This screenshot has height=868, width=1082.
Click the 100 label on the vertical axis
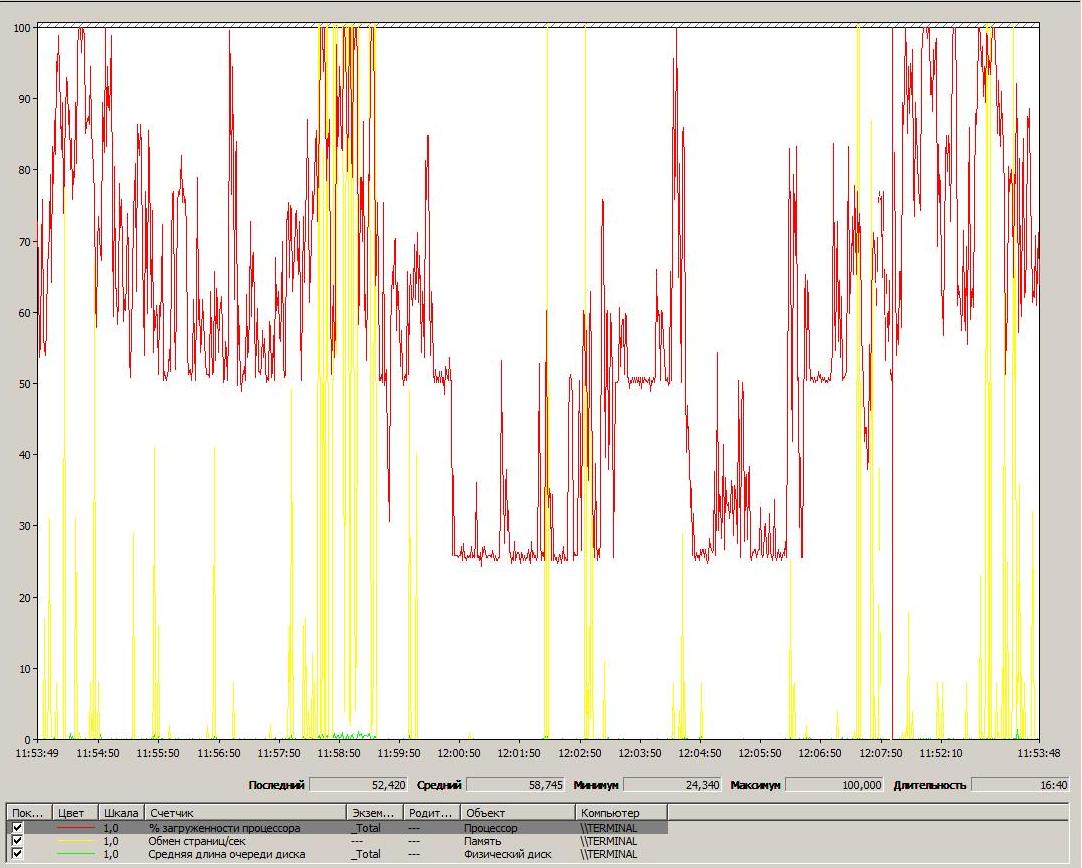[22, 28]
